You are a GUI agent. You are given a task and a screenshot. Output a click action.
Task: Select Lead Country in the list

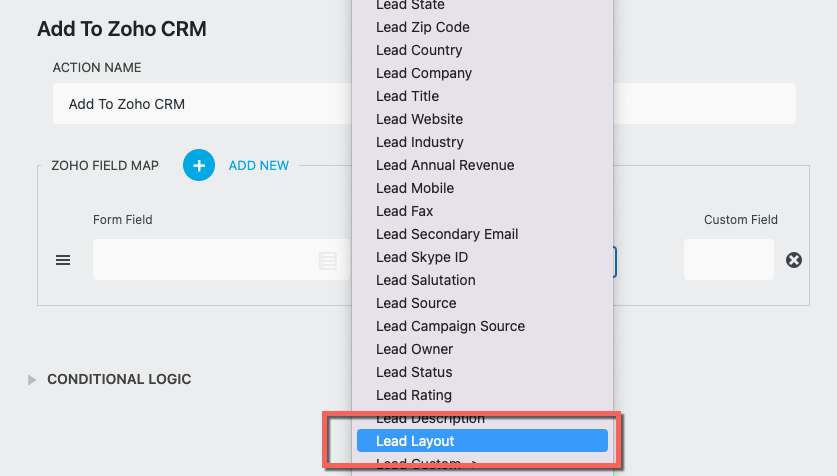coord(419,50)
